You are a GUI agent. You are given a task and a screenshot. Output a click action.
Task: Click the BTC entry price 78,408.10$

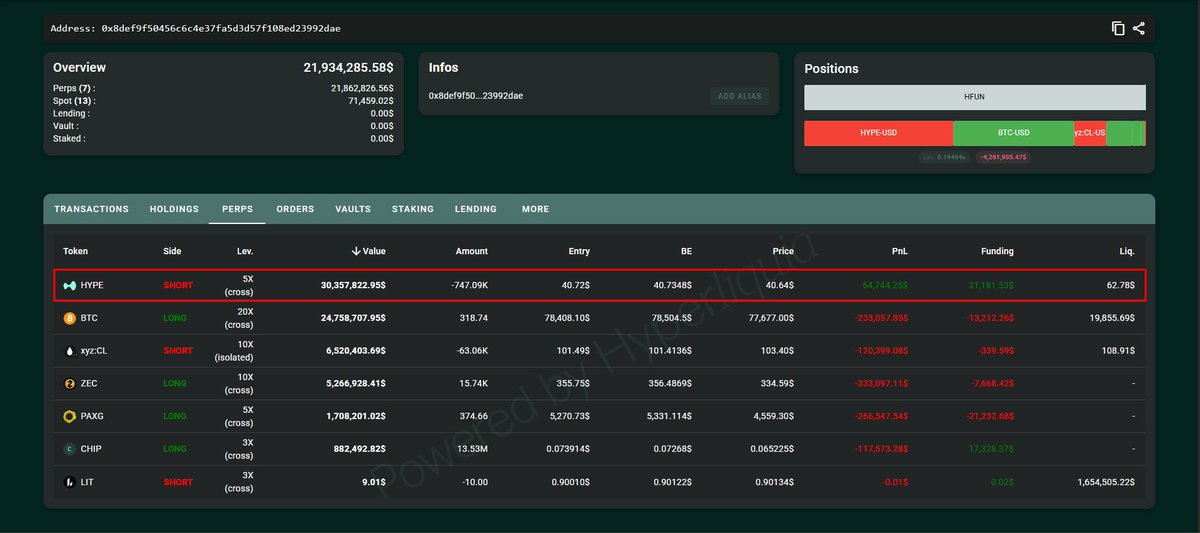[x=563, y=318]
